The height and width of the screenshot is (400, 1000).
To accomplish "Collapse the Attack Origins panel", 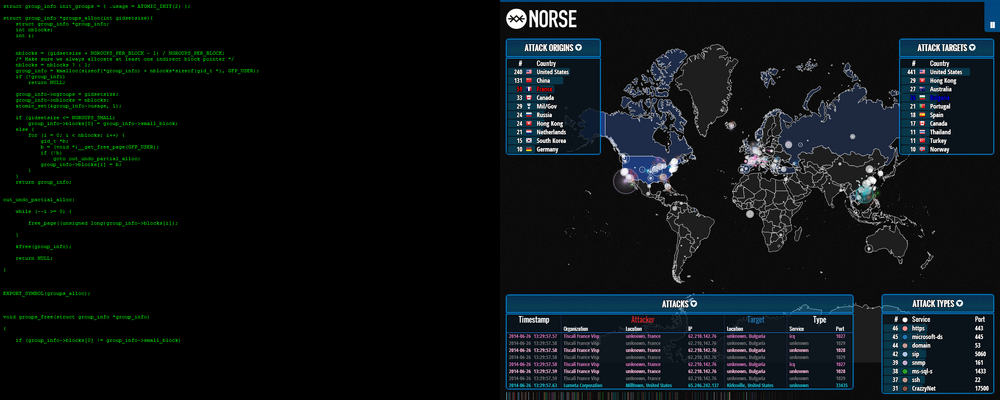I will pyautogui.click(x=578, y=48).
